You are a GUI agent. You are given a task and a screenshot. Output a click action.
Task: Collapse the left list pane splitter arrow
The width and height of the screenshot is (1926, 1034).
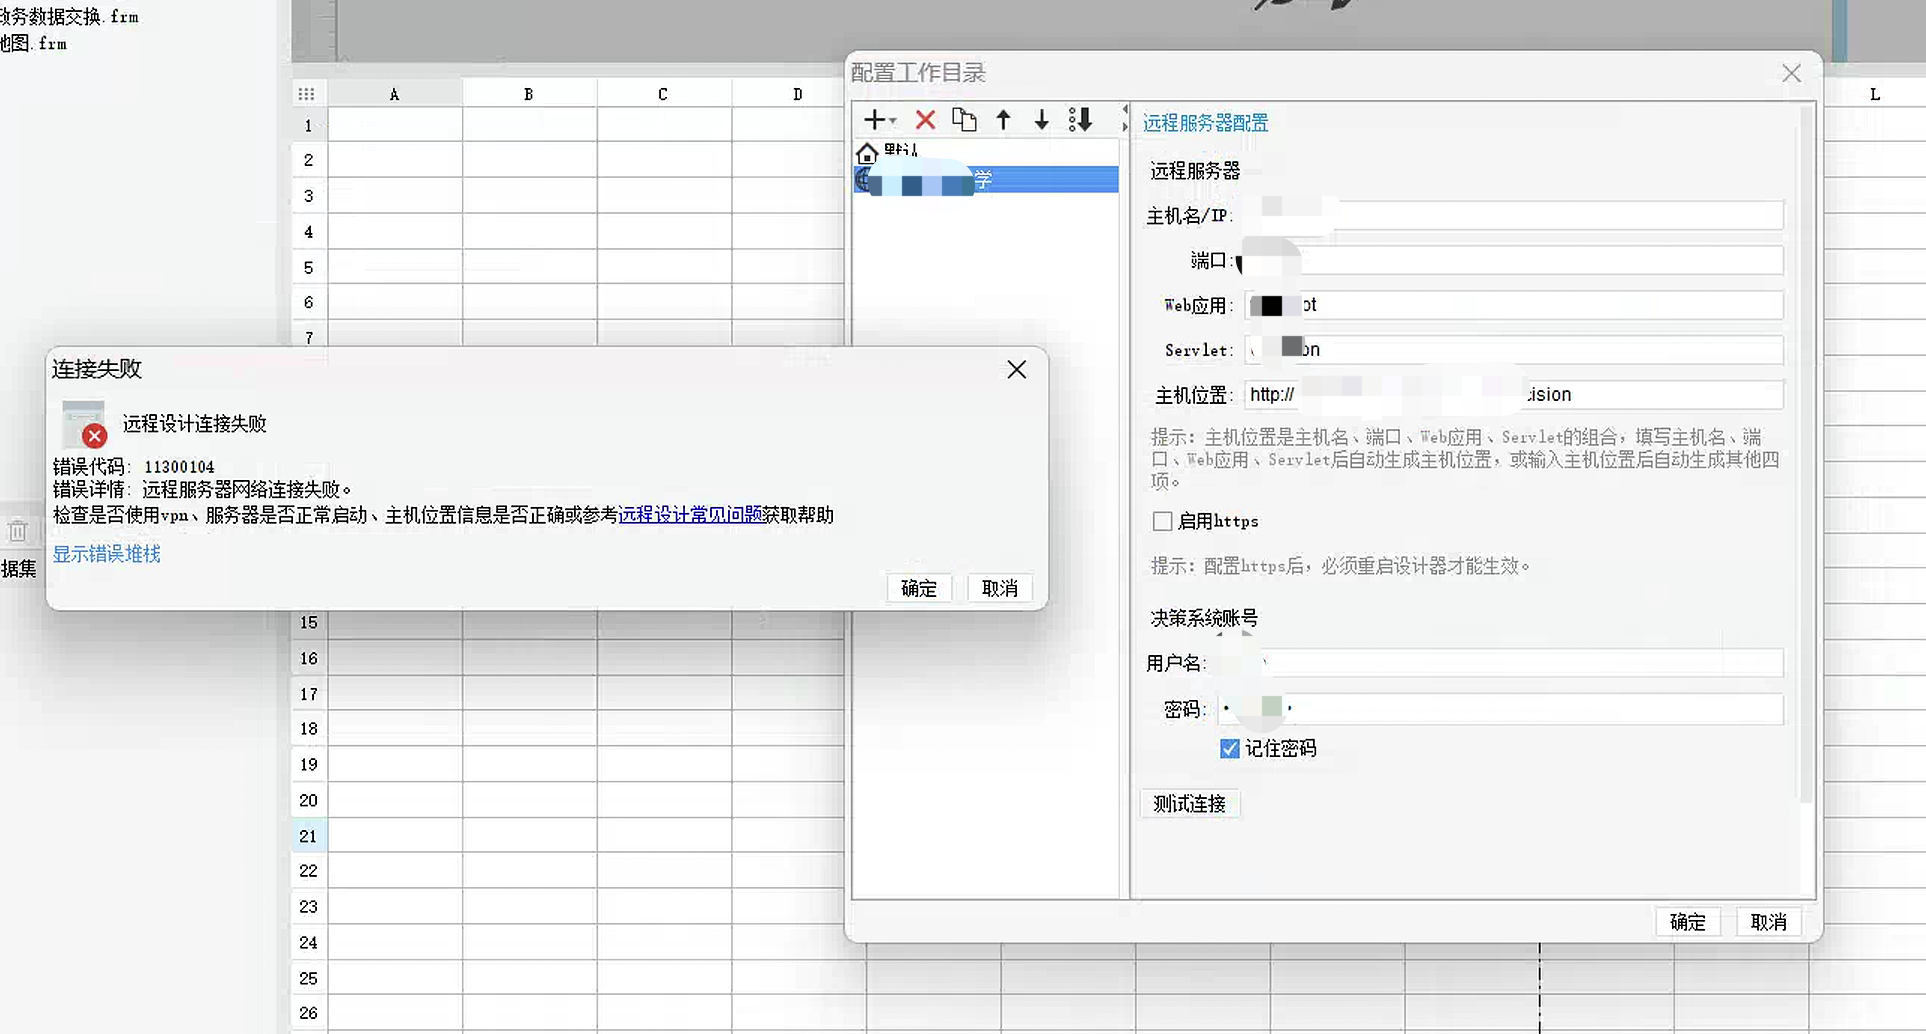click(x=1125, y=109)
